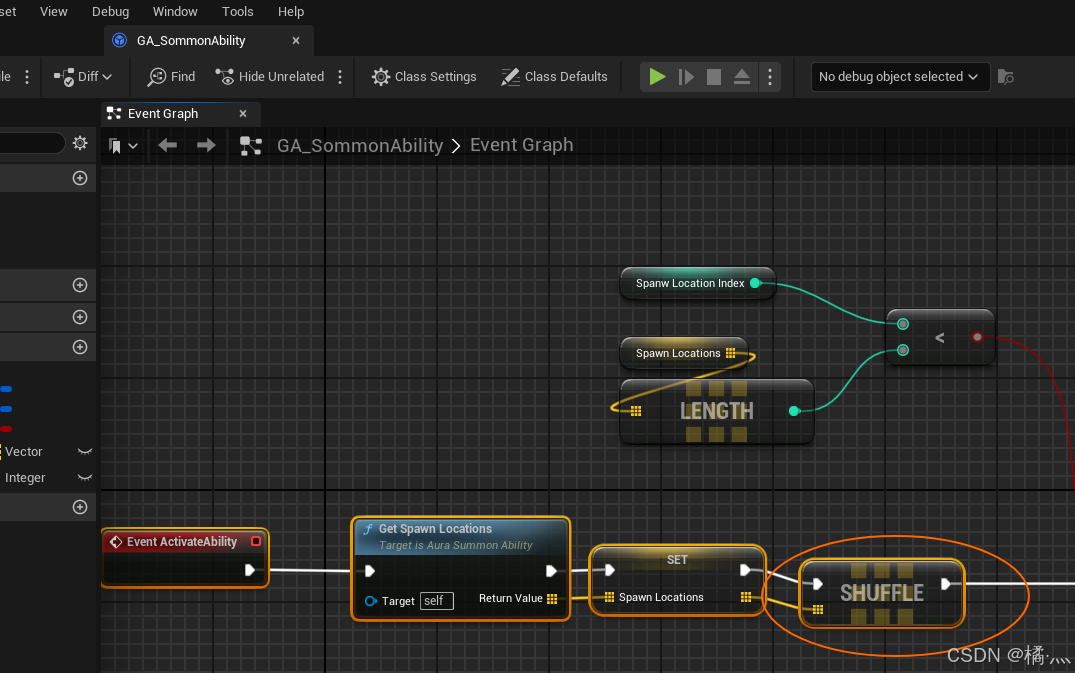Open Class Settings
1075x673 pixels.
pos(424,77)
